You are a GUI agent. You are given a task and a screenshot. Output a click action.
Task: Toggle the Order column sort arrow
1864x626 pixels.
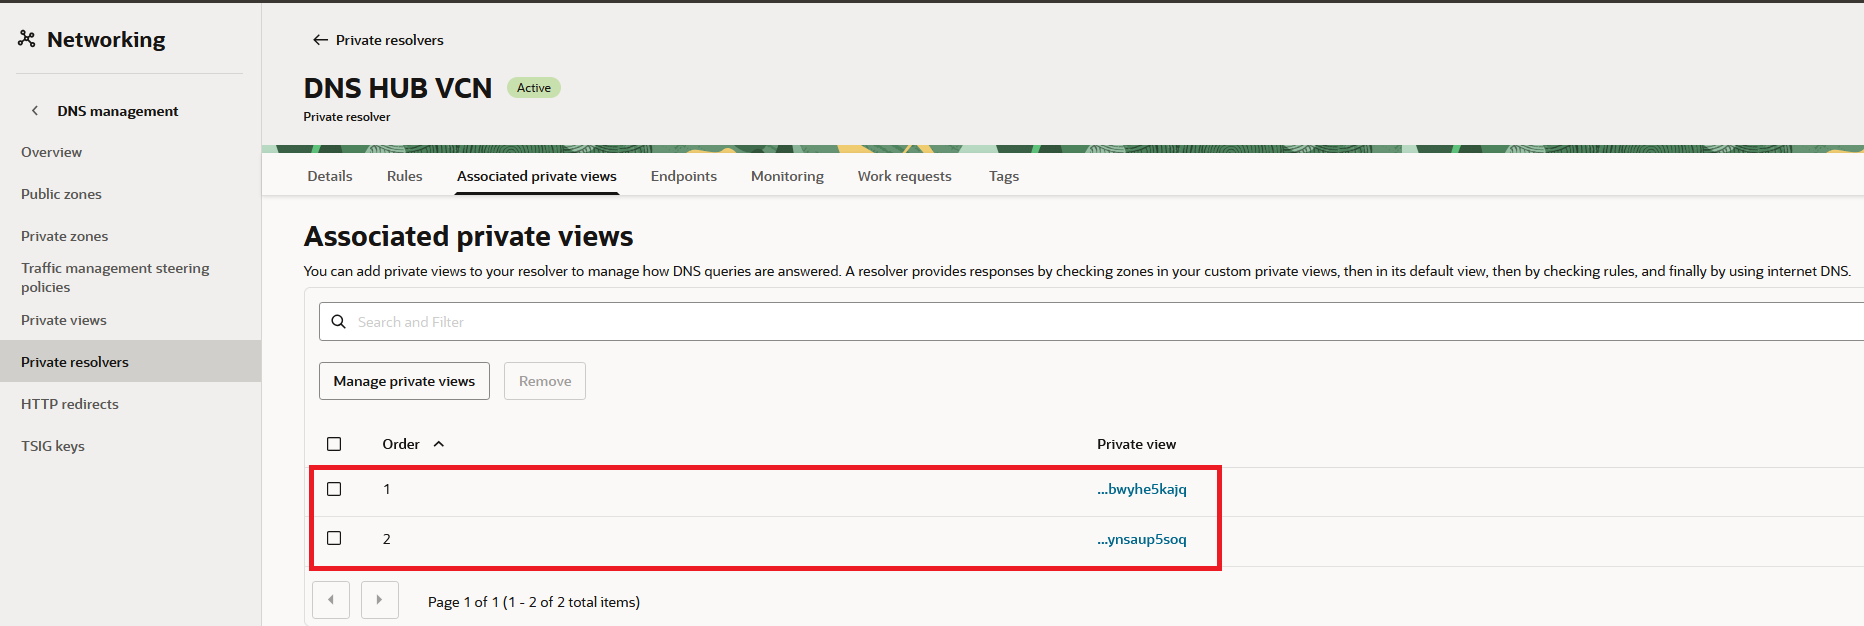(438, 444)
